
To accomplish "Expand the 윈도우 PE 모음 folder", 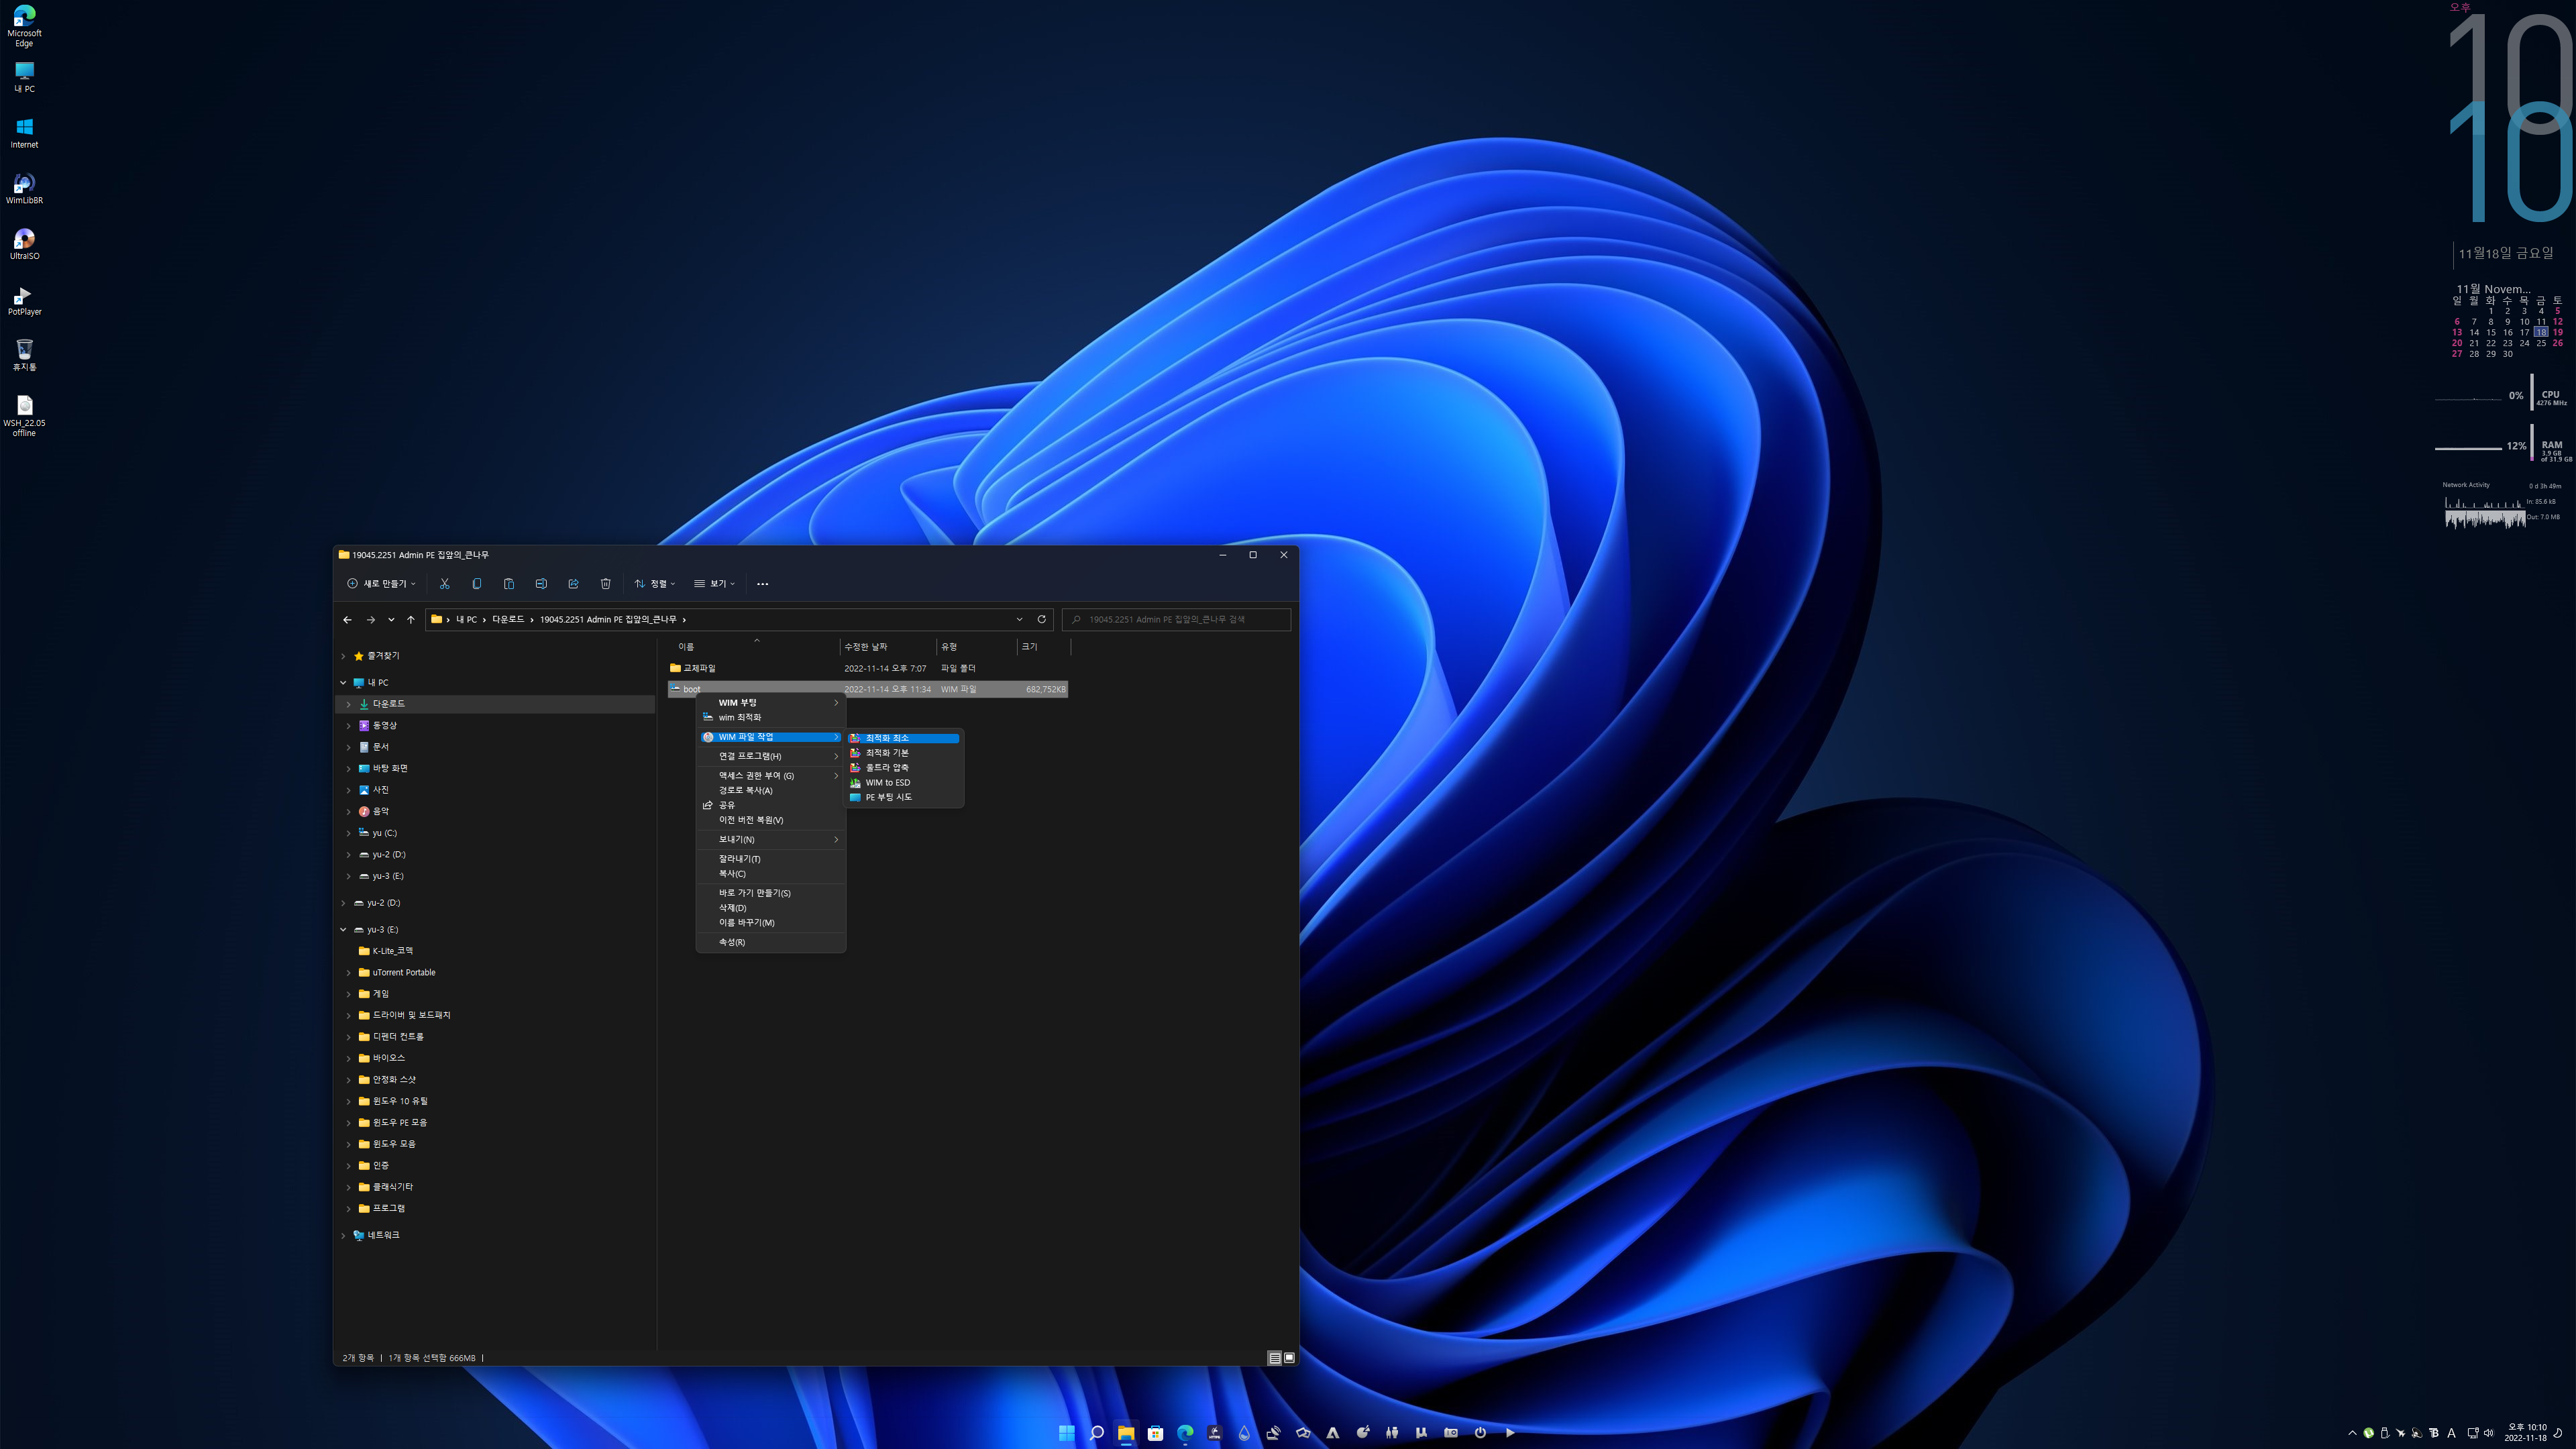I will [x=349, y=1122].
